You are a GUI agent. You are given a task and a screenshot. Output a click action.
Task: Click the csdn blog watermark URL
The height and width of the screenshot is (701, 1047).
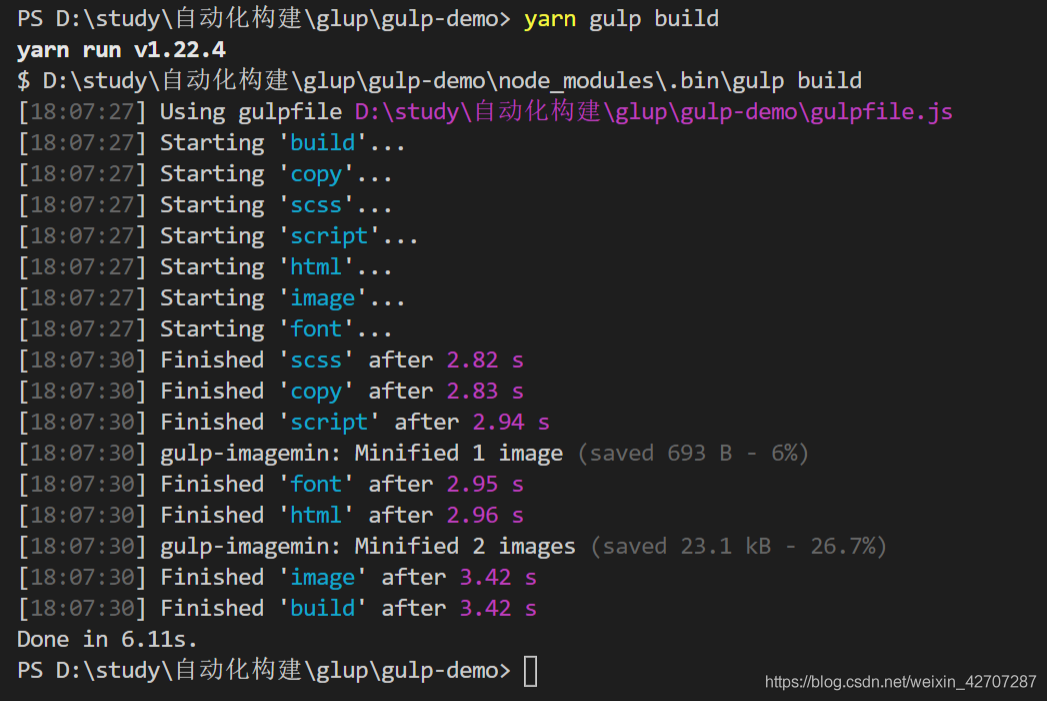[x=900, y=682]
